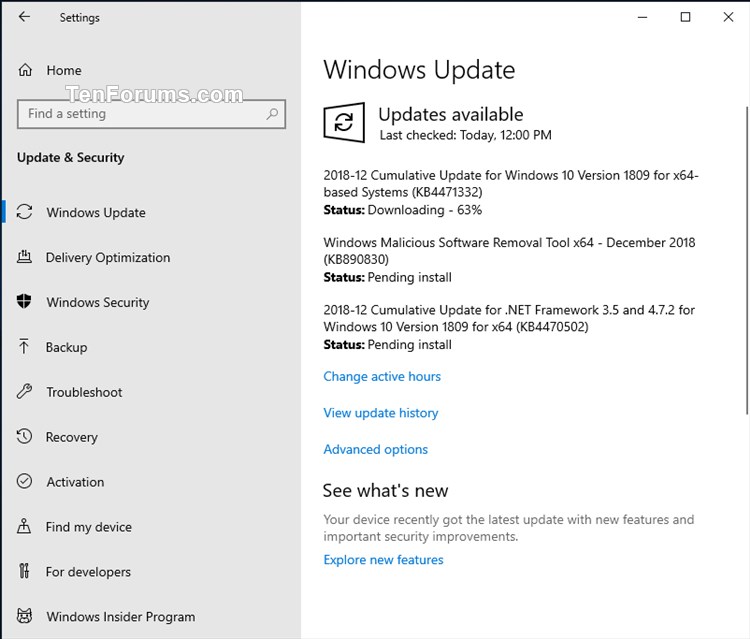Click the Last checked: Today, 12:00 PM text
Screen dimensions: 750x639
pos(465,135)
